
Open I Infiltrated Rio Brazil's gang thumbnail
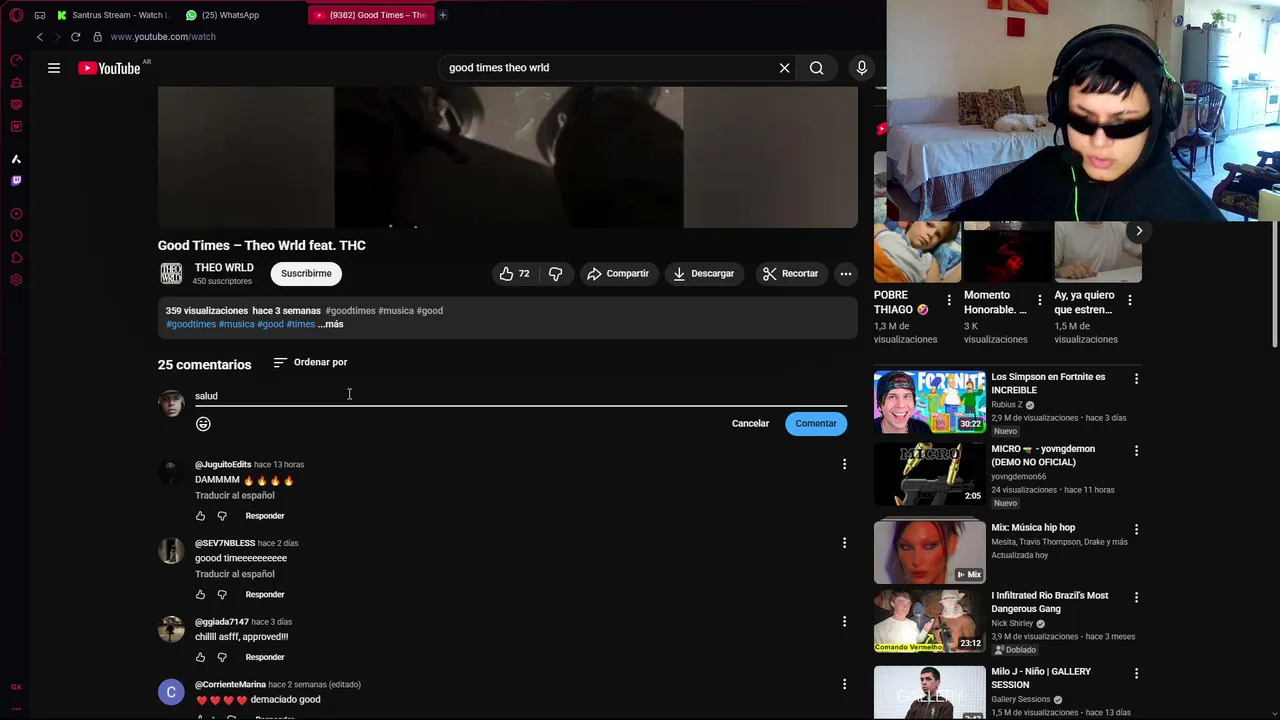pos(930,621)
